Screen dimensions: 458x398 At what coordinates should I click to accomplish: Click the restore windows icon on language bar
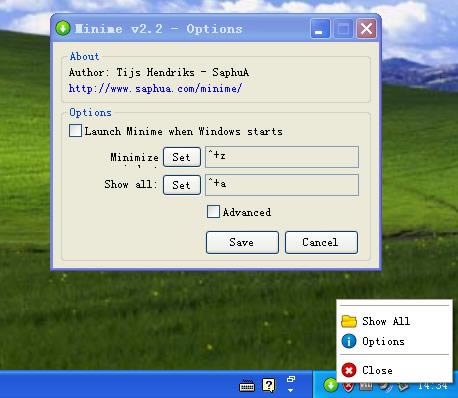tap(291, 379)
